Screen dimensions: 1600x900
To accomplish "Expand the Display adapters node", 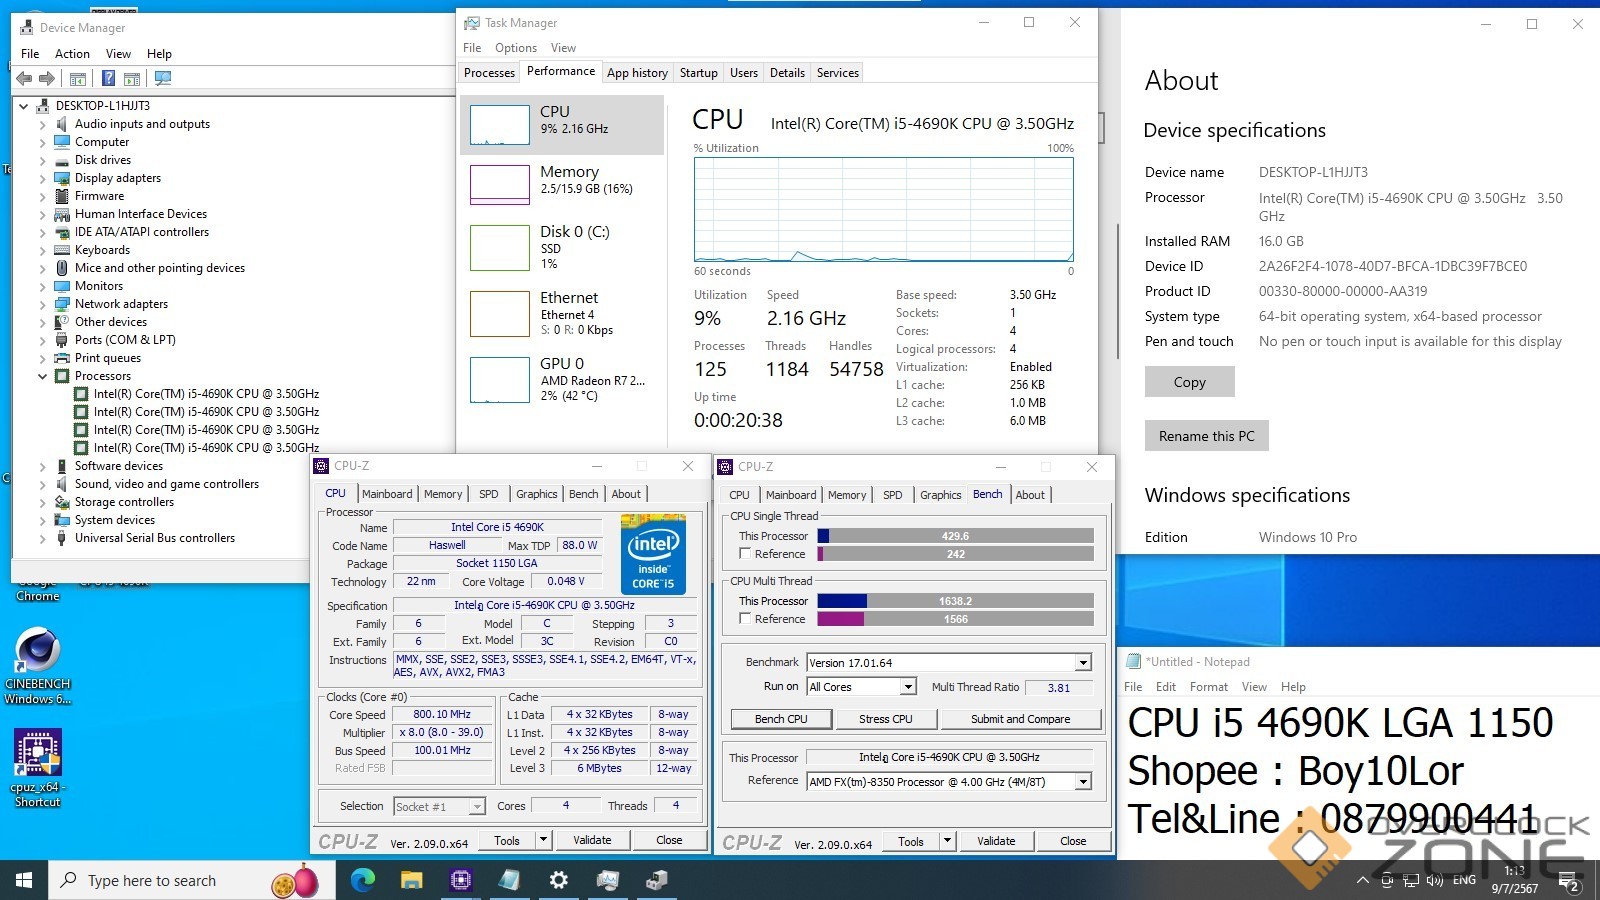I will pos(43,179).
